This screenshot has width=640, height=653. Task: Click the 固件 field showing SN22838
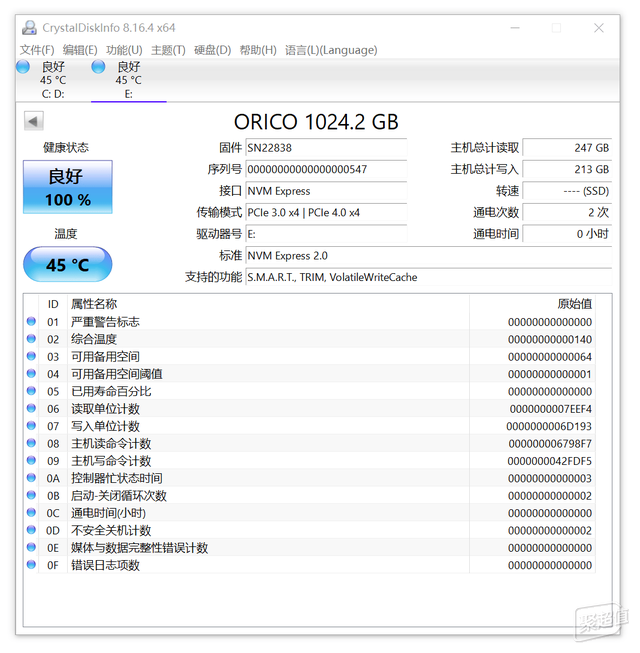click(326, 148)
